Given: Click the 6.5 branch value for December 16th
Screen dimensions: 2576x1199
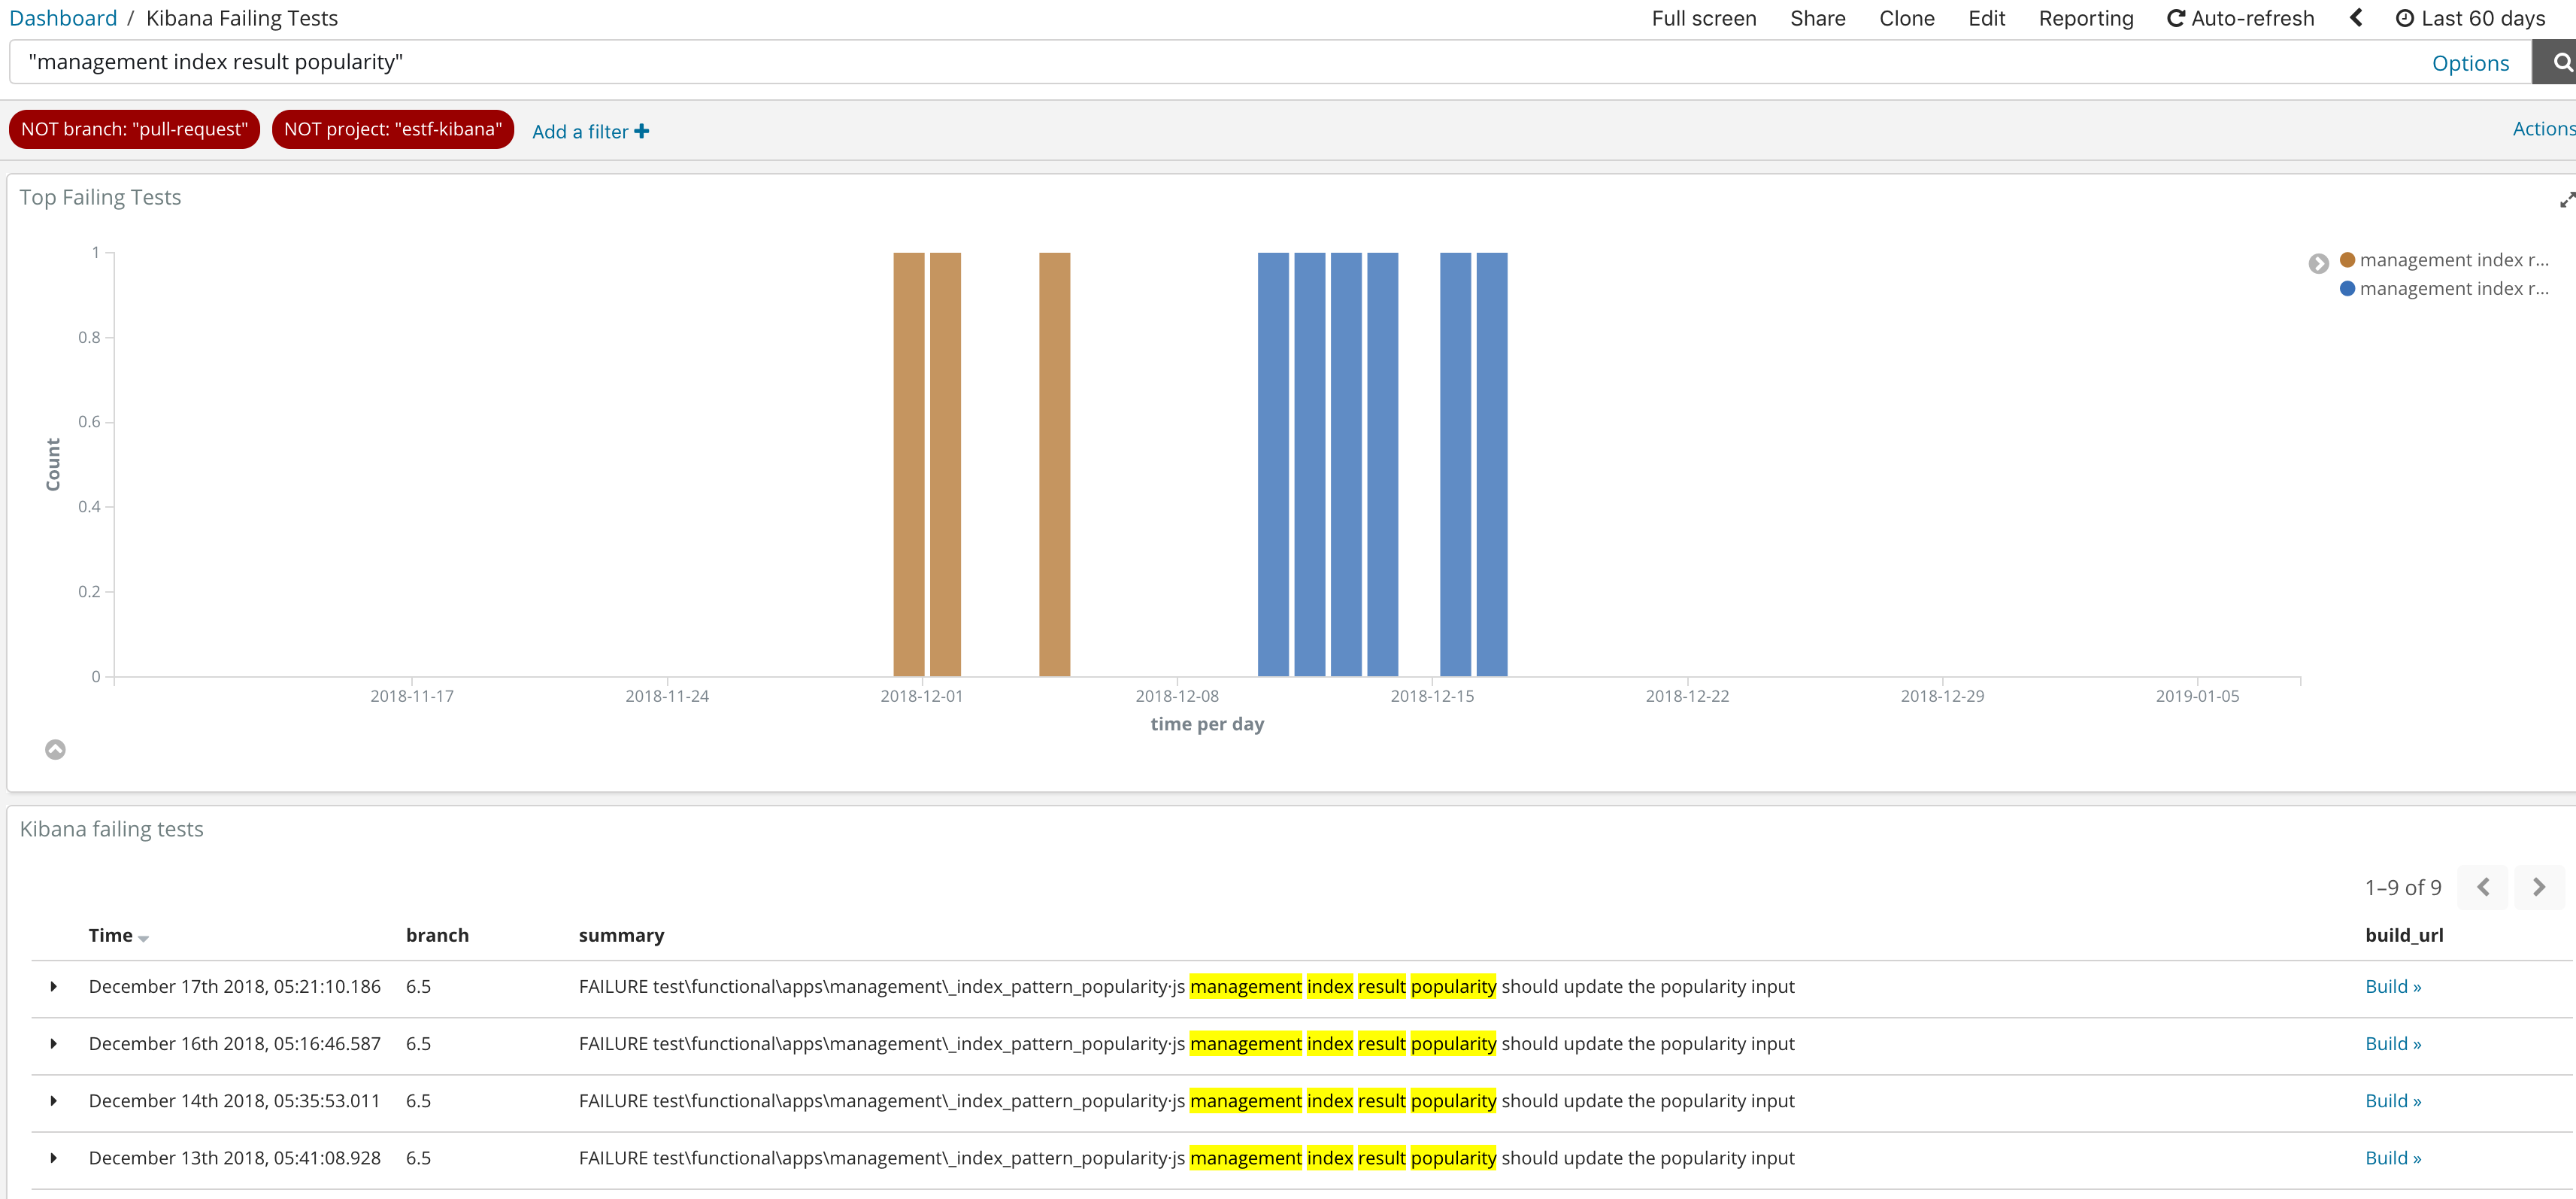Looking at the screenshot, I should (x=418, y=1044).
